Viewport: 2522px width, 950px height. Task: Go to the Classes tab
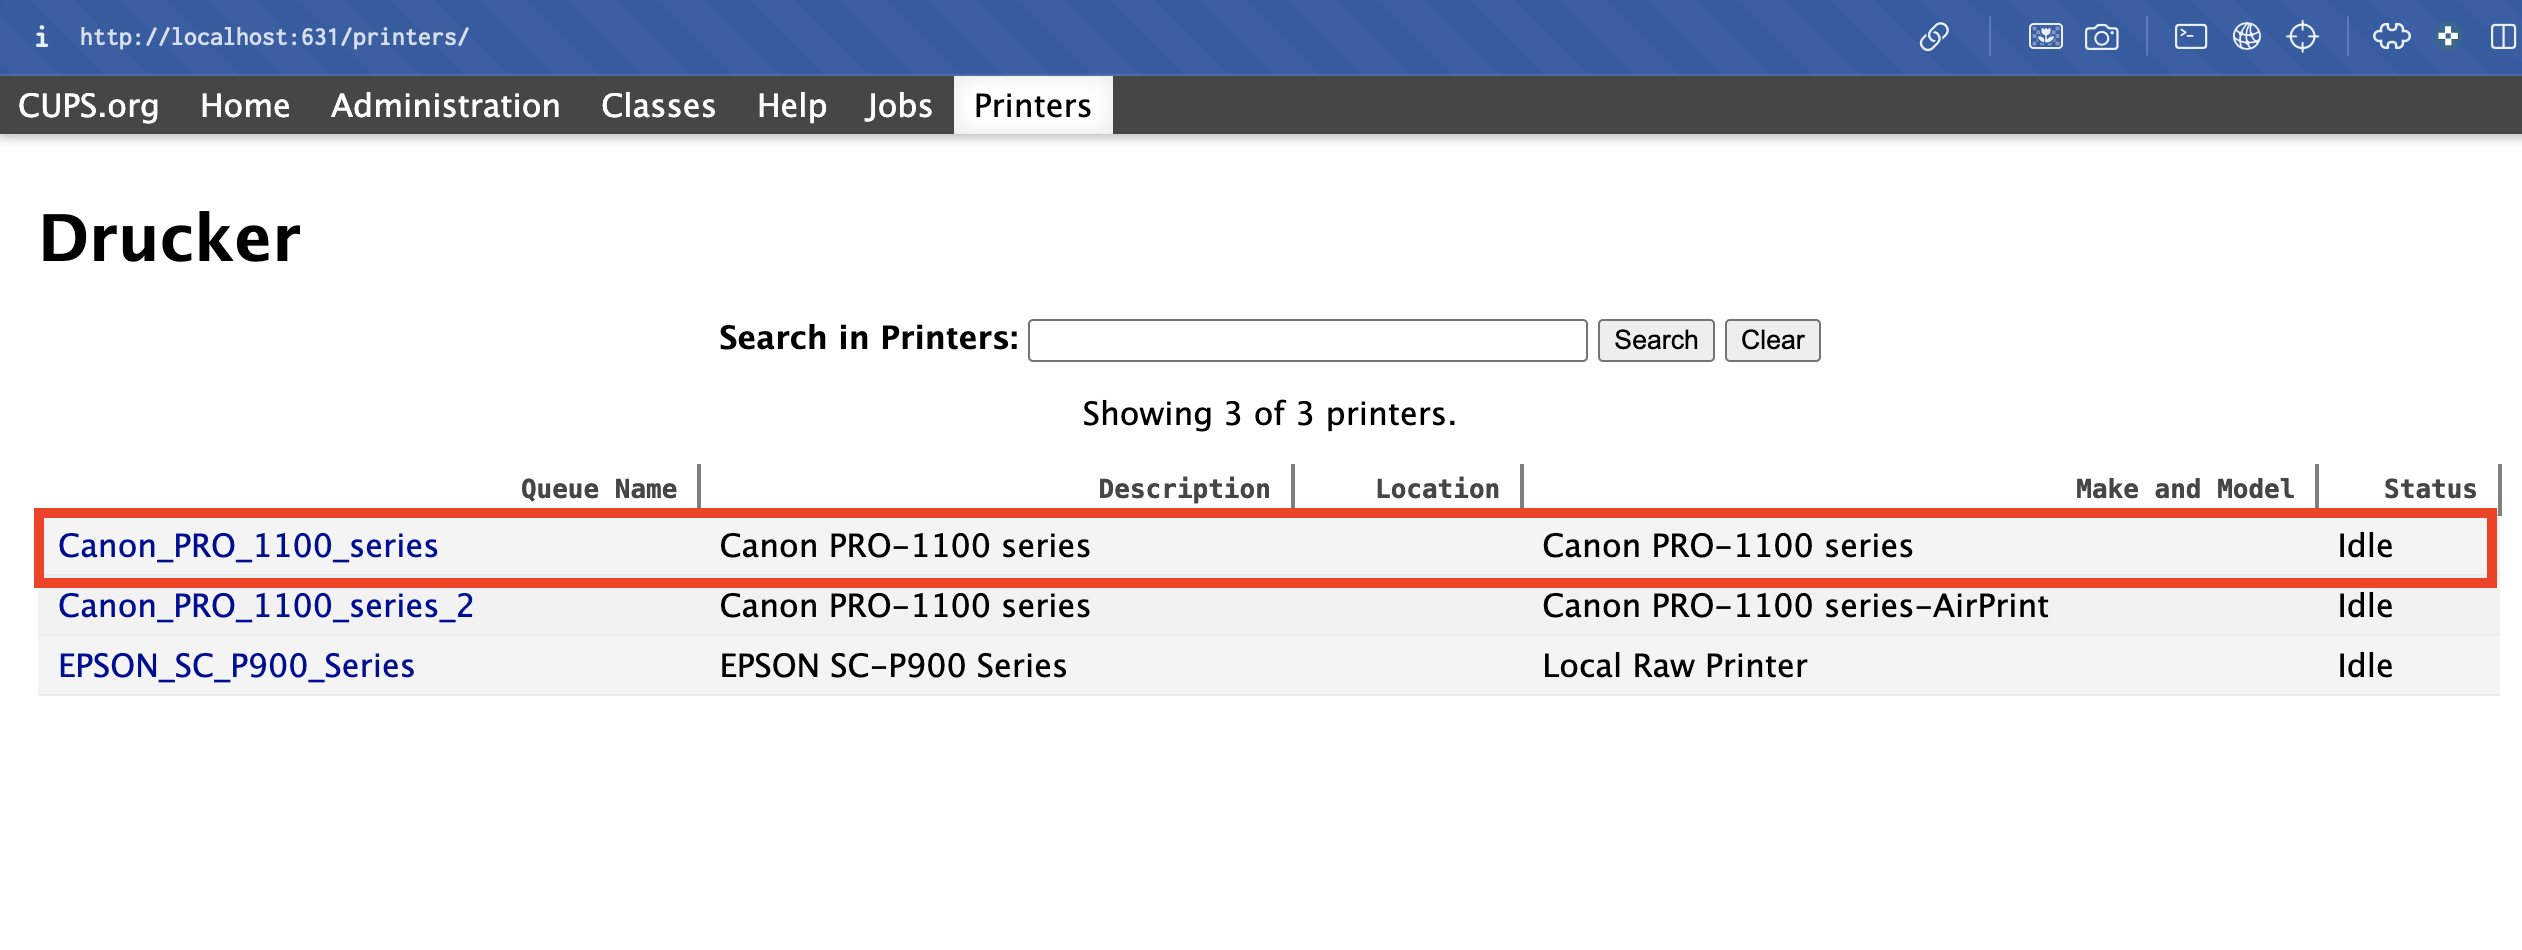click(x=658, y=105)
